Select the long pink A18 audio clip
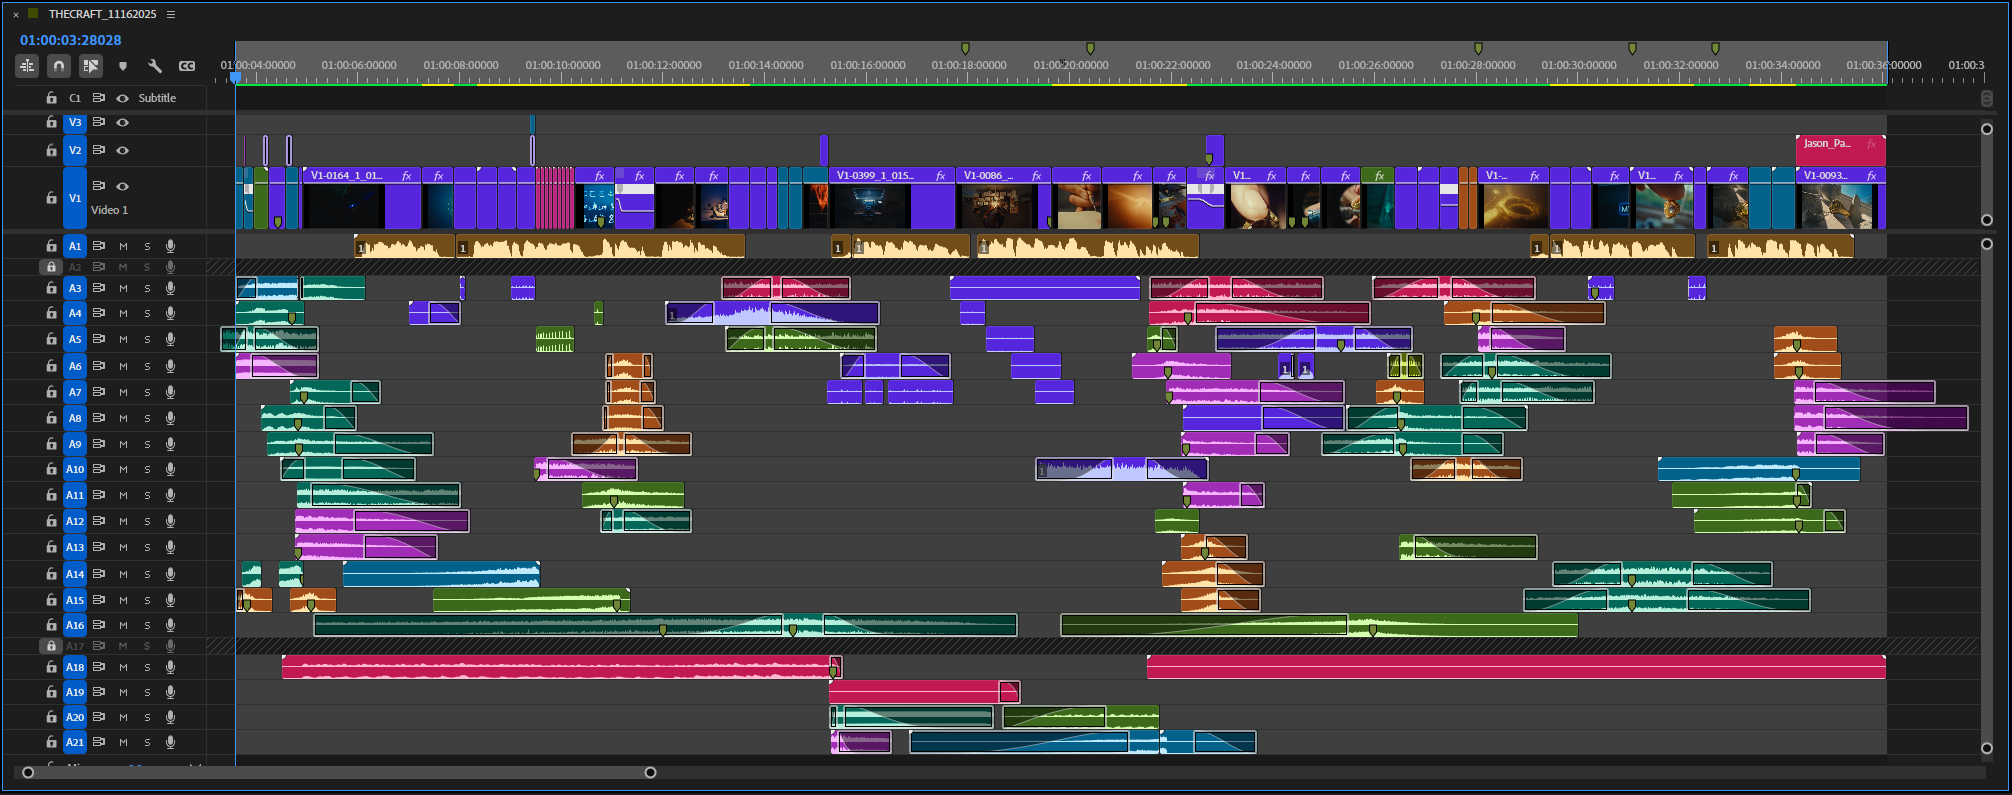The height and width of the screenshot is (795, 2012). [x=1516, y=667]
